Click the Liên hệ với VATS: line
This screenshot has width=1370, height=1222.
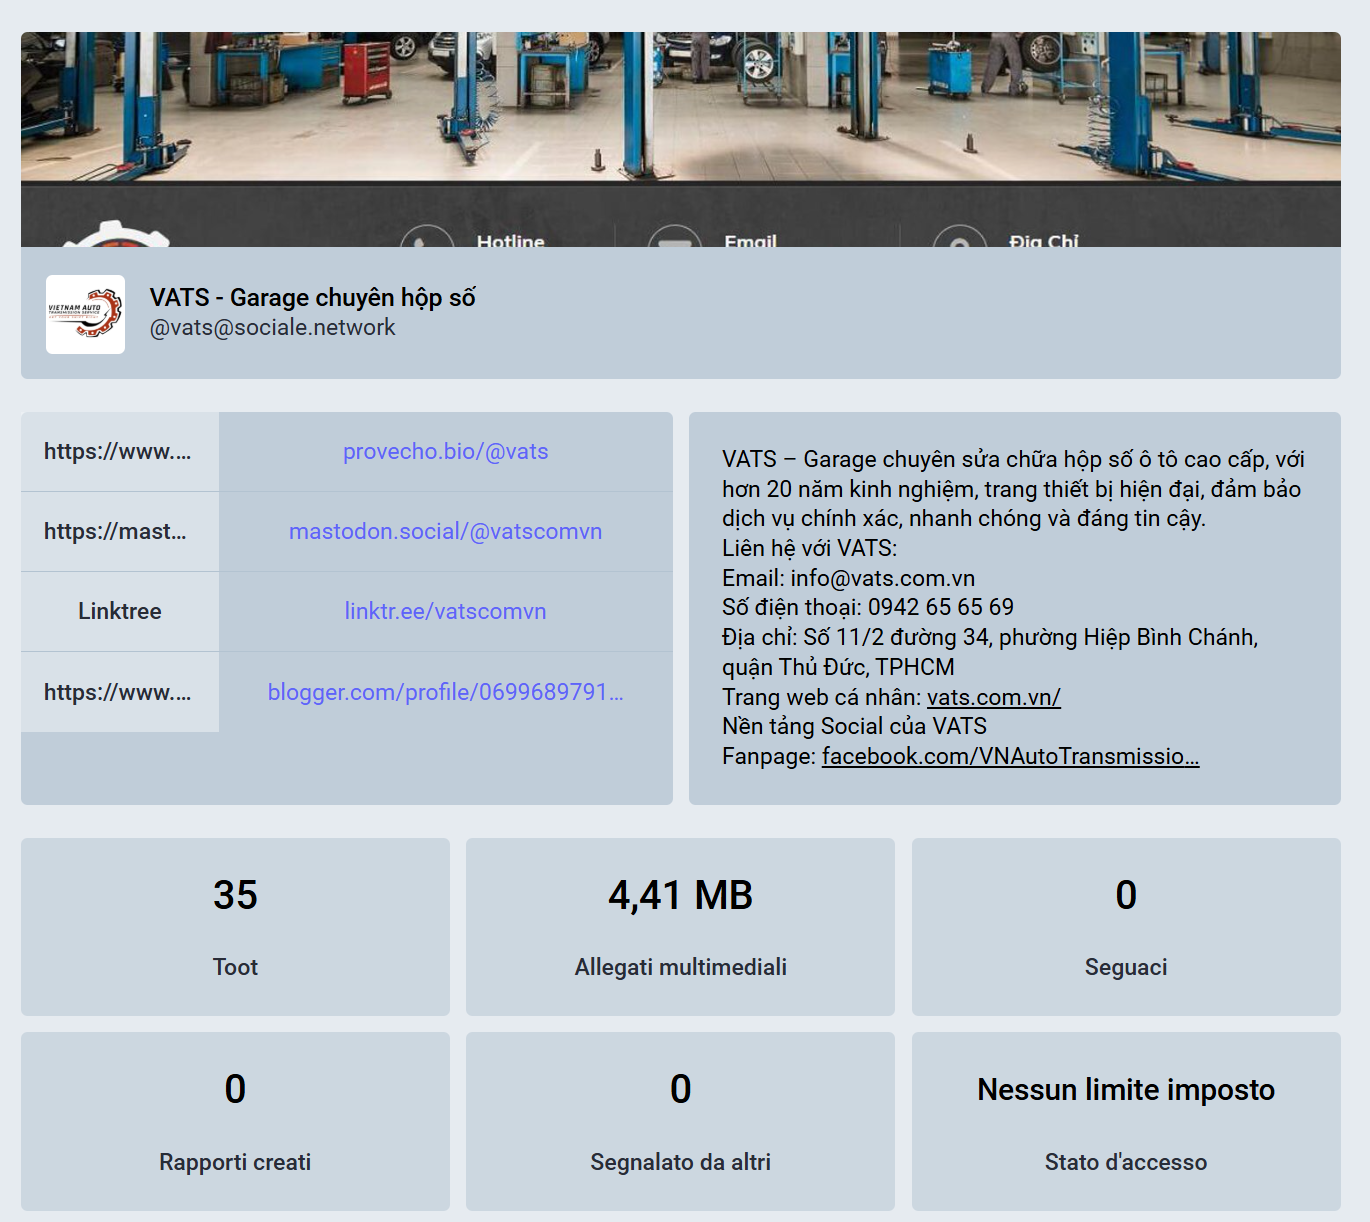pos(810,548)
